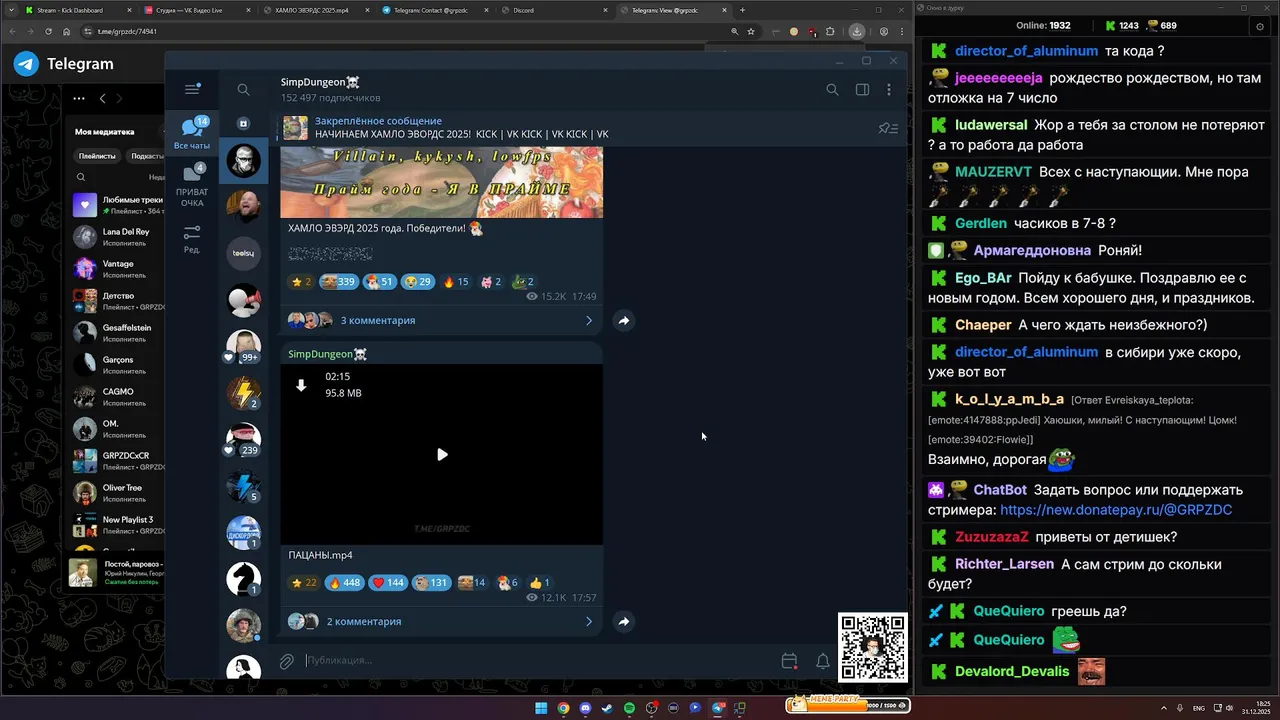The image size is (1280, 720).
Task: Toggle the thumbs up 1 reaction
Action: (539, 582)
